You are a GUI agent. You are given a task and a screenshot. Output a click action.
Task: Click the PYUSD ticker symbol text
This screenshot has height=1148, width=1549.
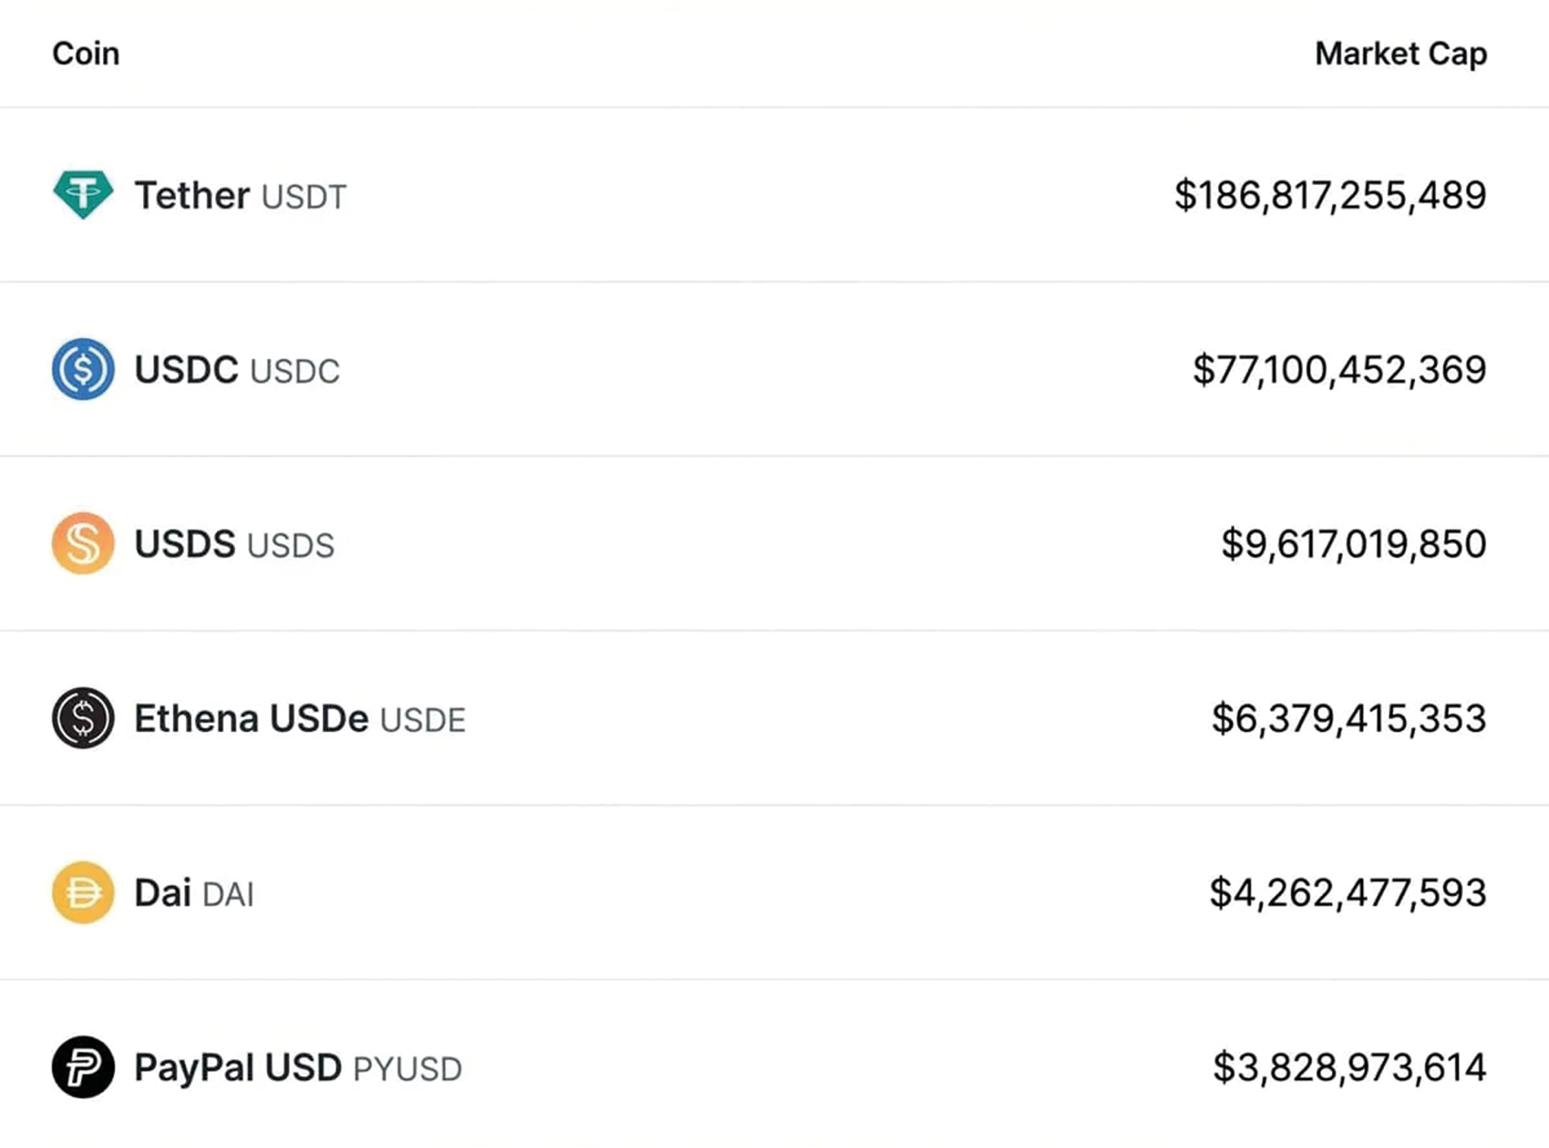click(x=407, y=1069)
